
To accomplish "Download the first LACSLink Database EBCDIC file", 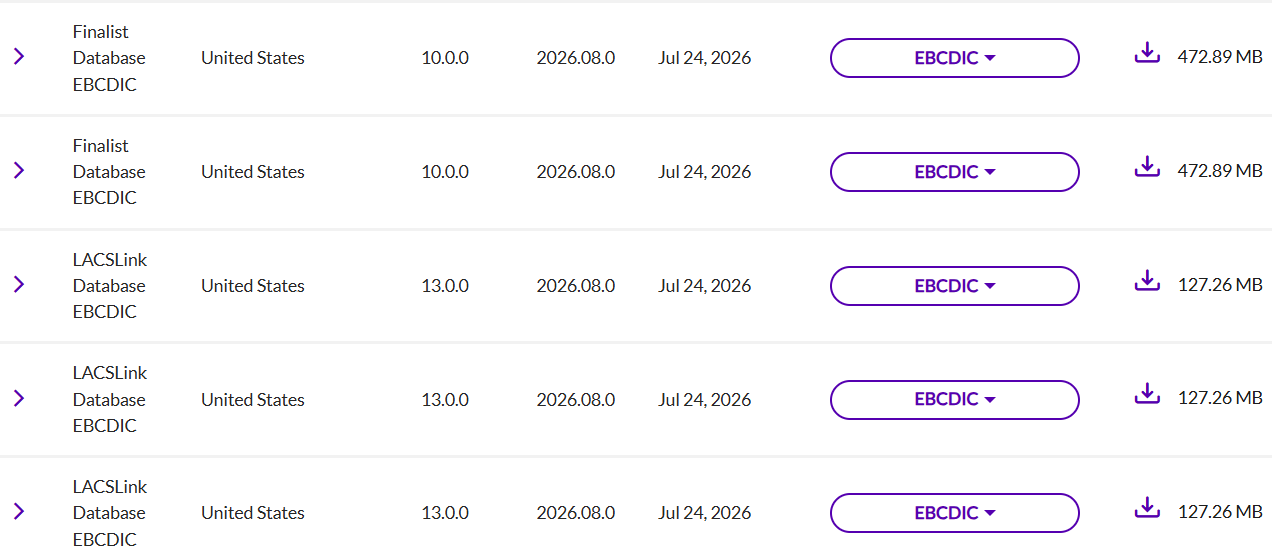I will click(1147, 281).
